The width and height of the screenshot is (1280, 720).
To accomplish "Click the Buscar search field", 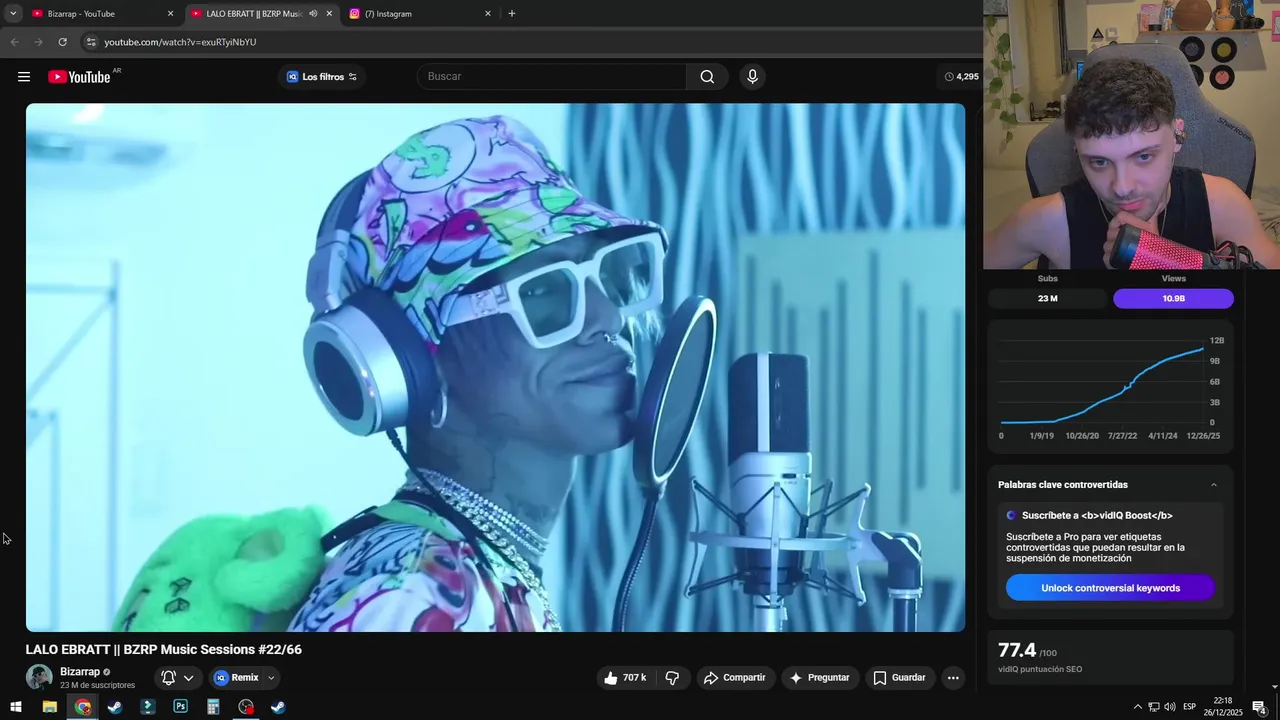I will click(x=552, y=77).
